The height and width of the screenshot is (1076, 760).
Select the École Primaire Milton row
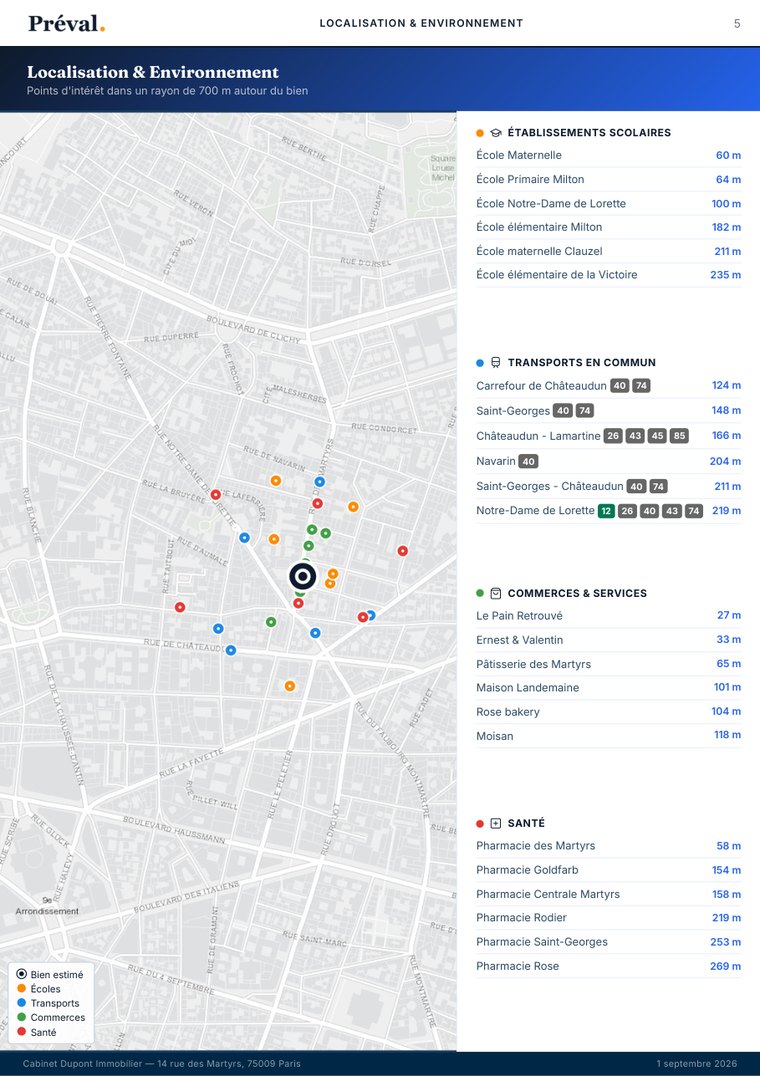608,179
